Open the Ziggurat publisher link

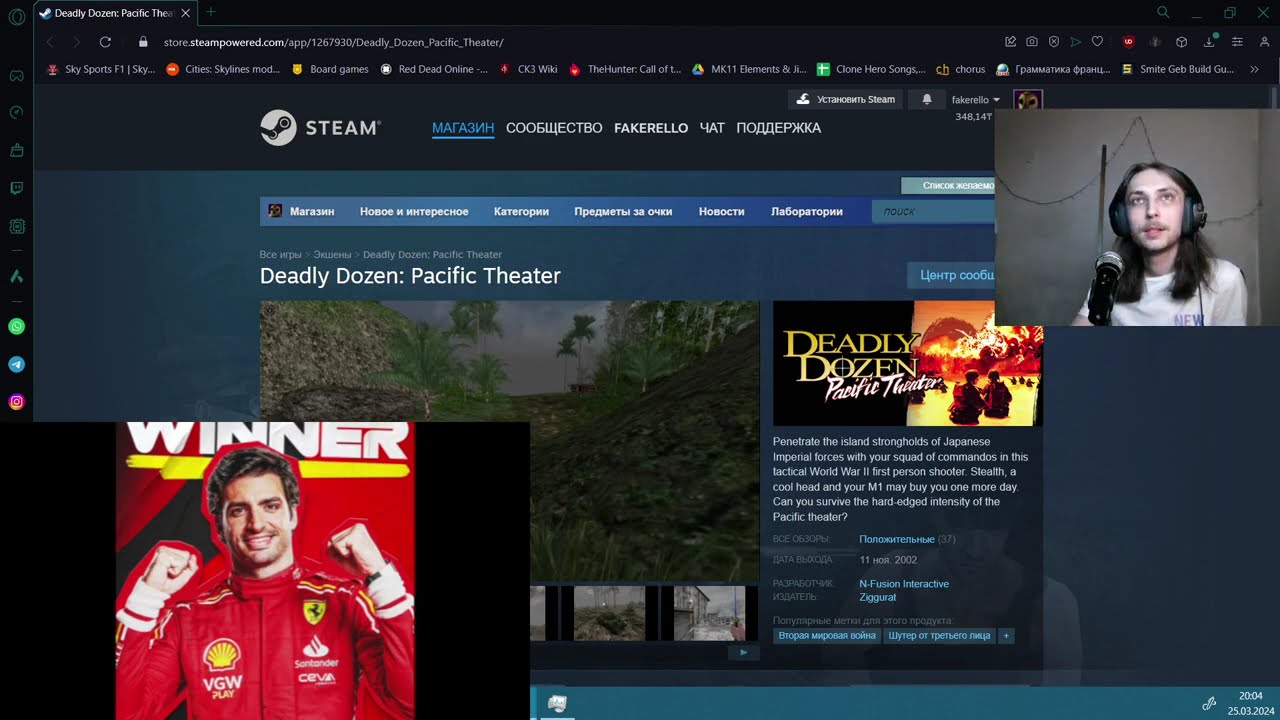pyautogui.click(x=878, y=597)
